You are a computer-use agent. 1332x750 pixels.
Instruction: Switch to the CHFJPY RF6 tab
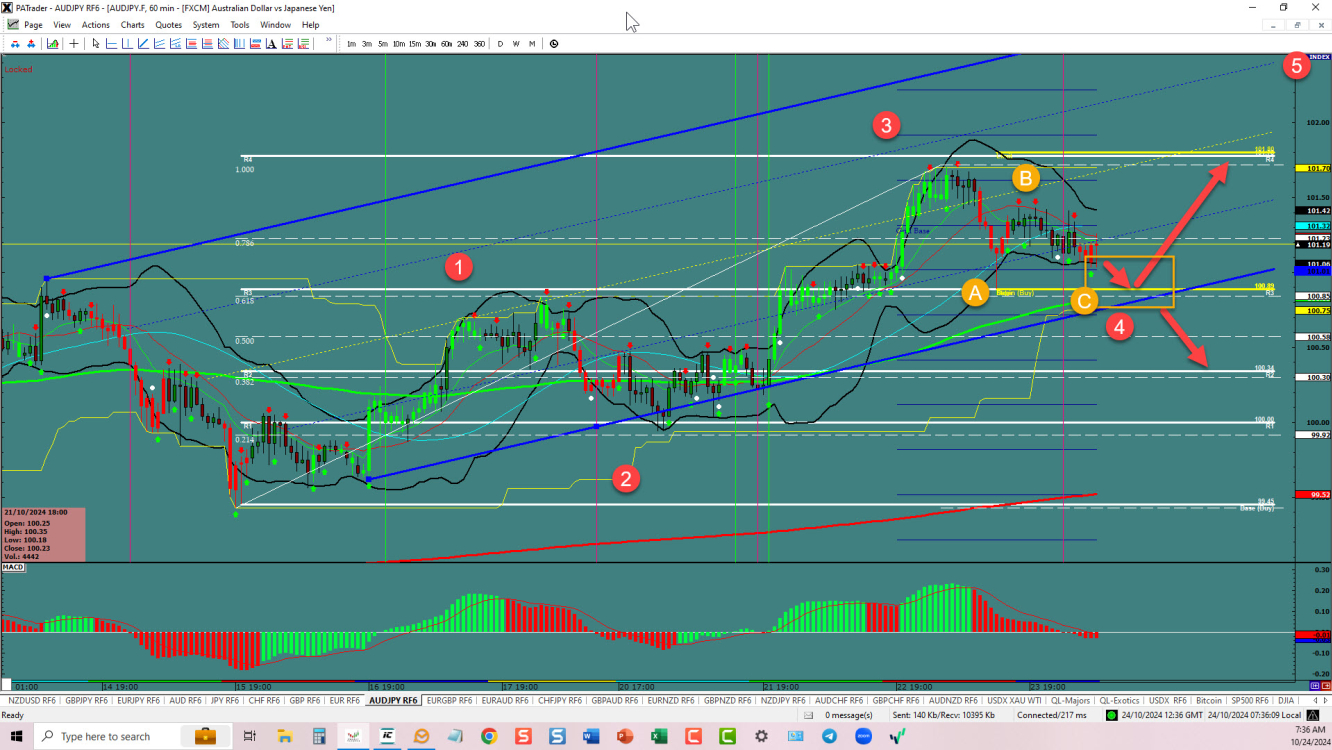560,701
